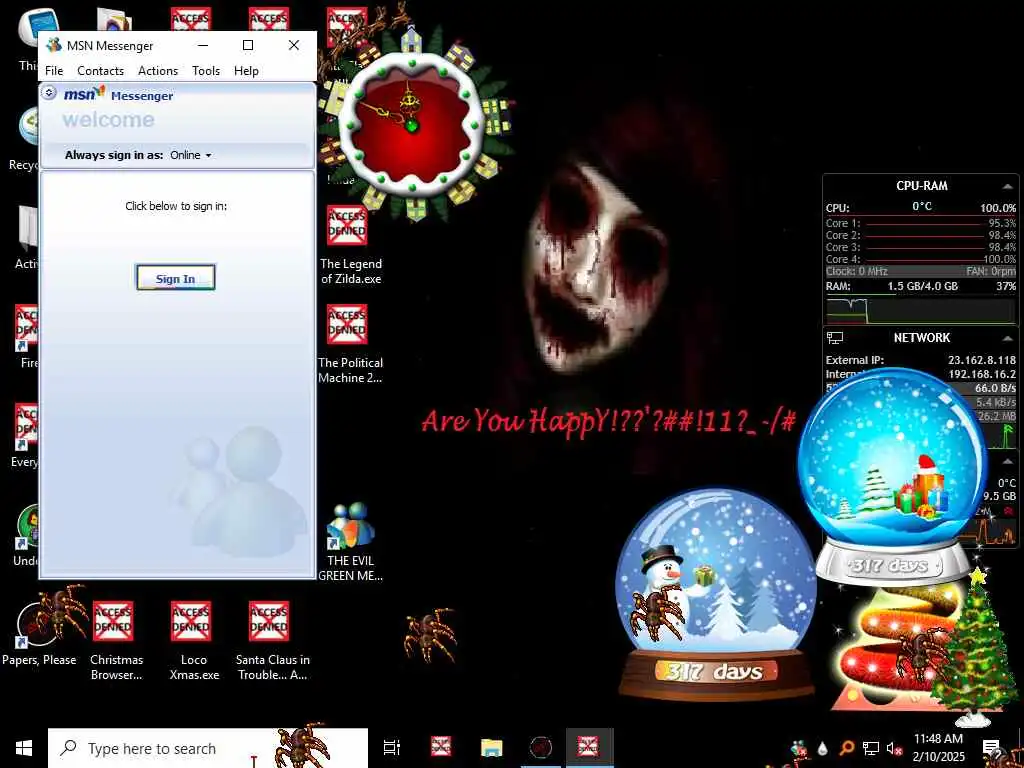The width and height of the screenshot is (1024, 768).
Task: Select The Political Machine 2 desktop icon
Action: point(351,345)
